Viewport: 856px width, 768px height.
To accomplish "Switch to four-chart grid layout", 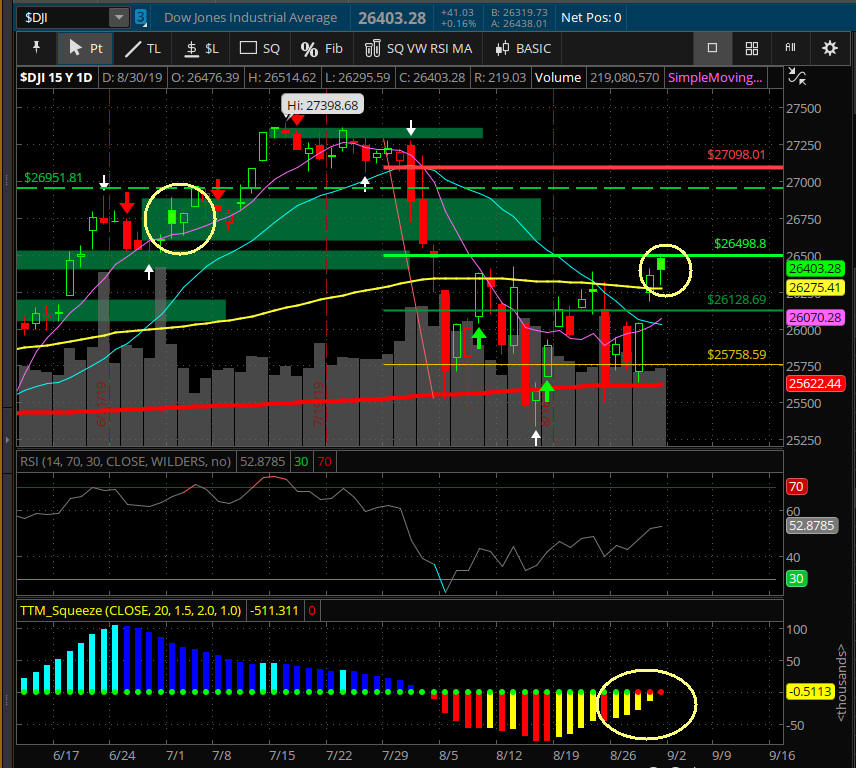I will [x=751, y=48].
